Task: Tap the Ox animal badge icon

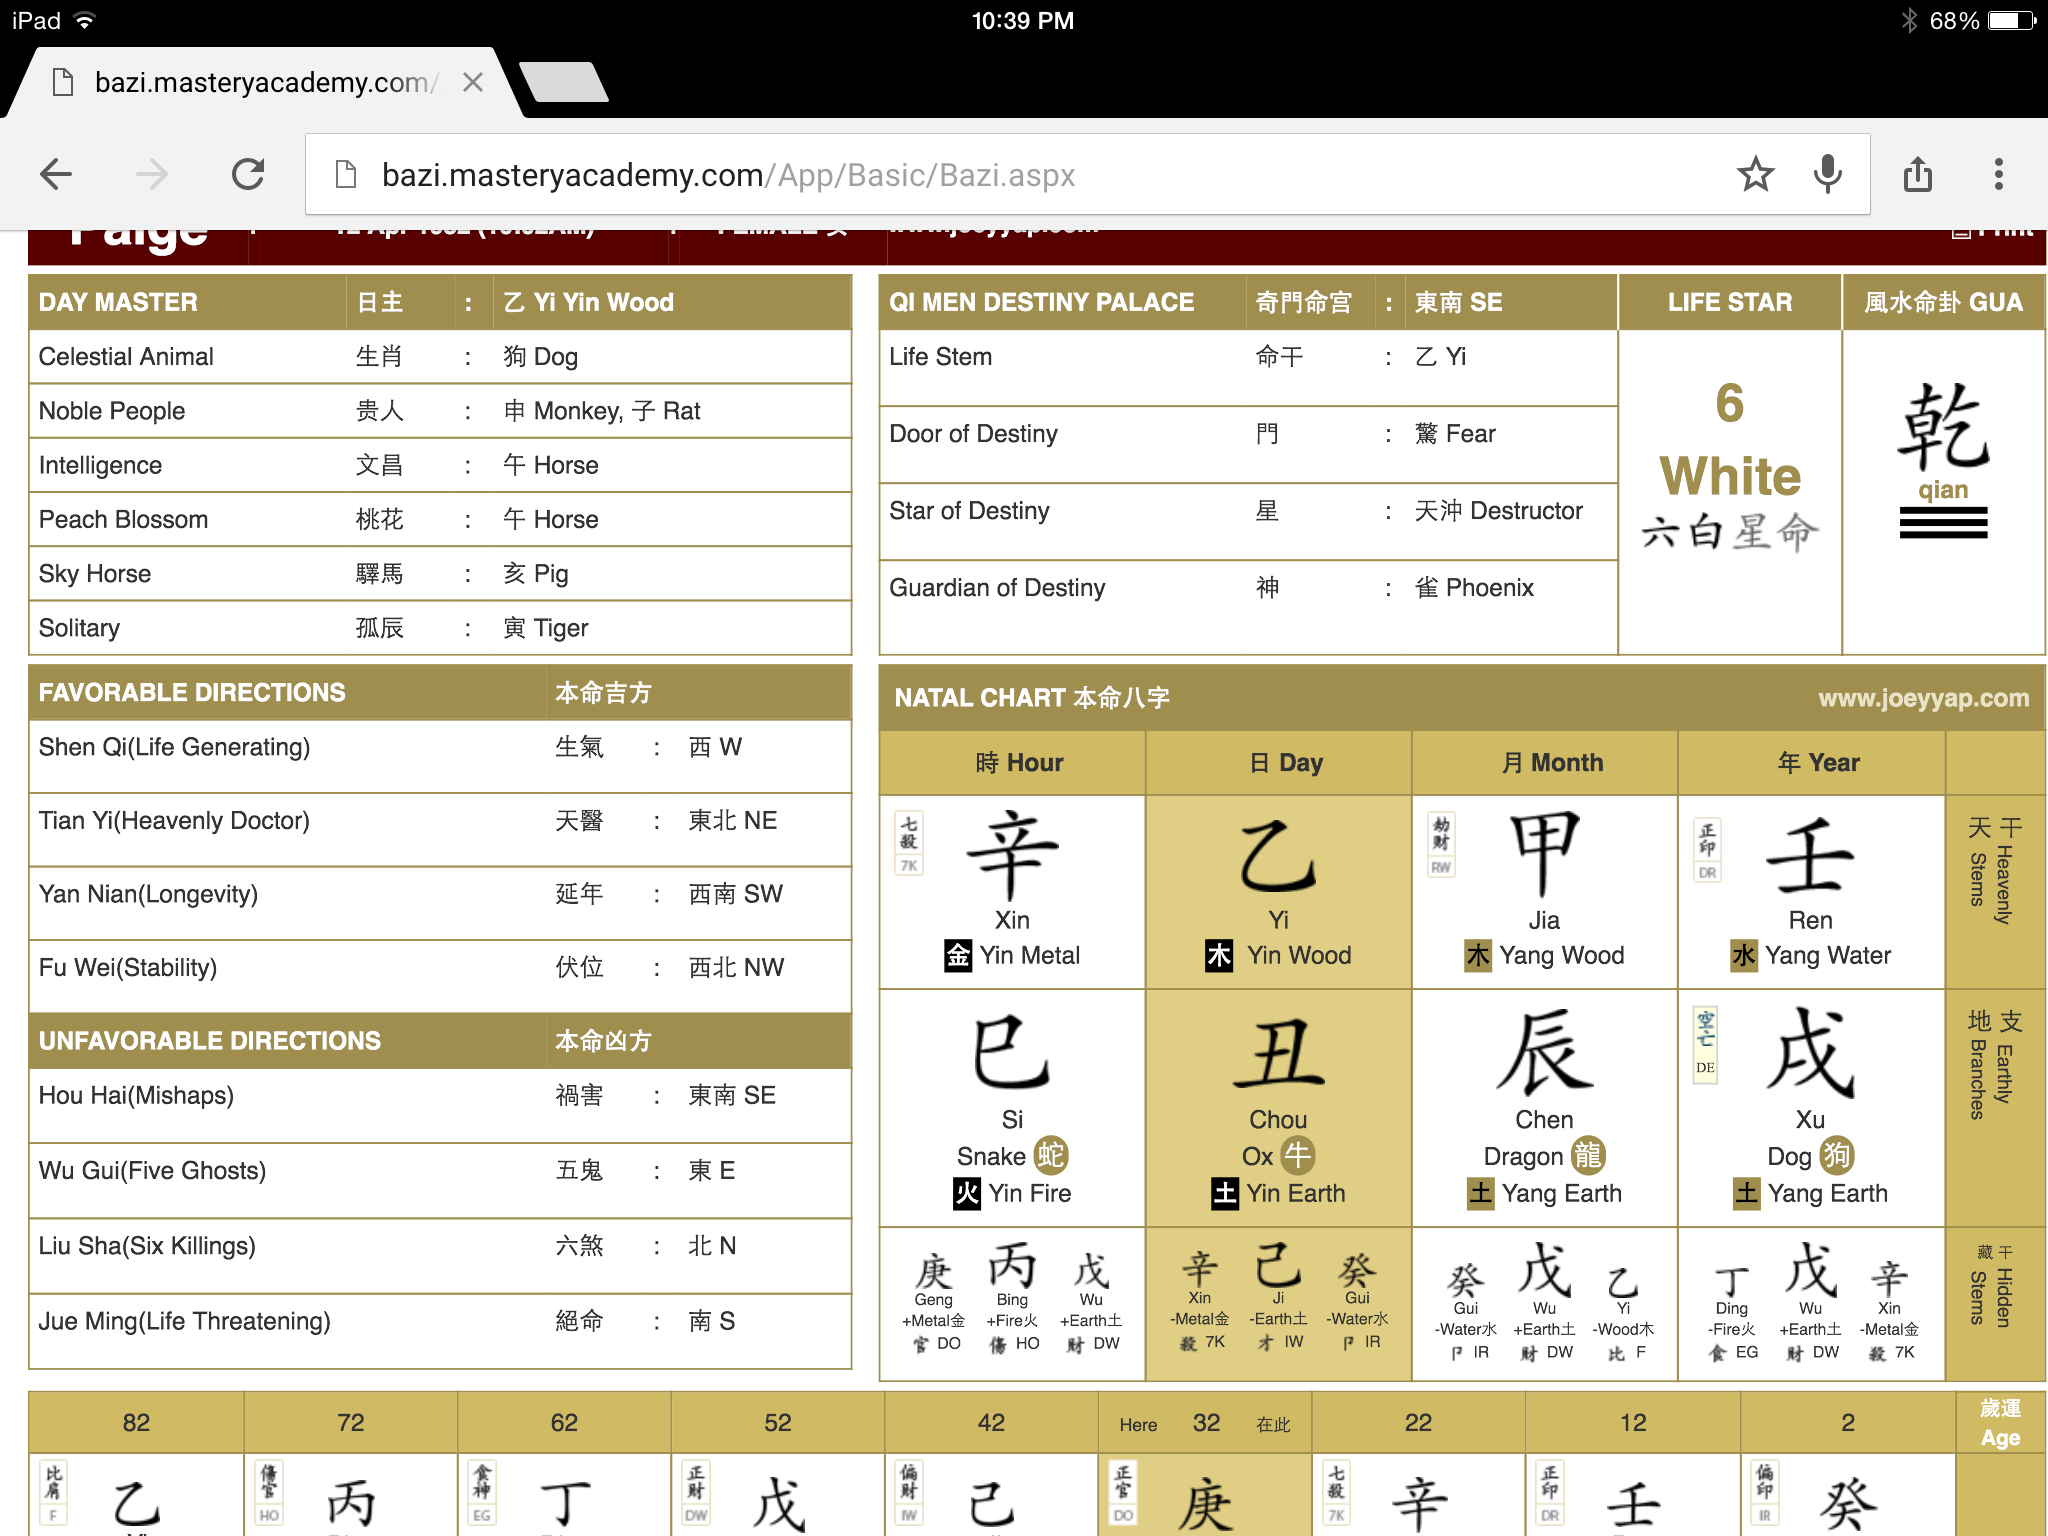Action: pyautogui.click(x=1297, y=1156)
